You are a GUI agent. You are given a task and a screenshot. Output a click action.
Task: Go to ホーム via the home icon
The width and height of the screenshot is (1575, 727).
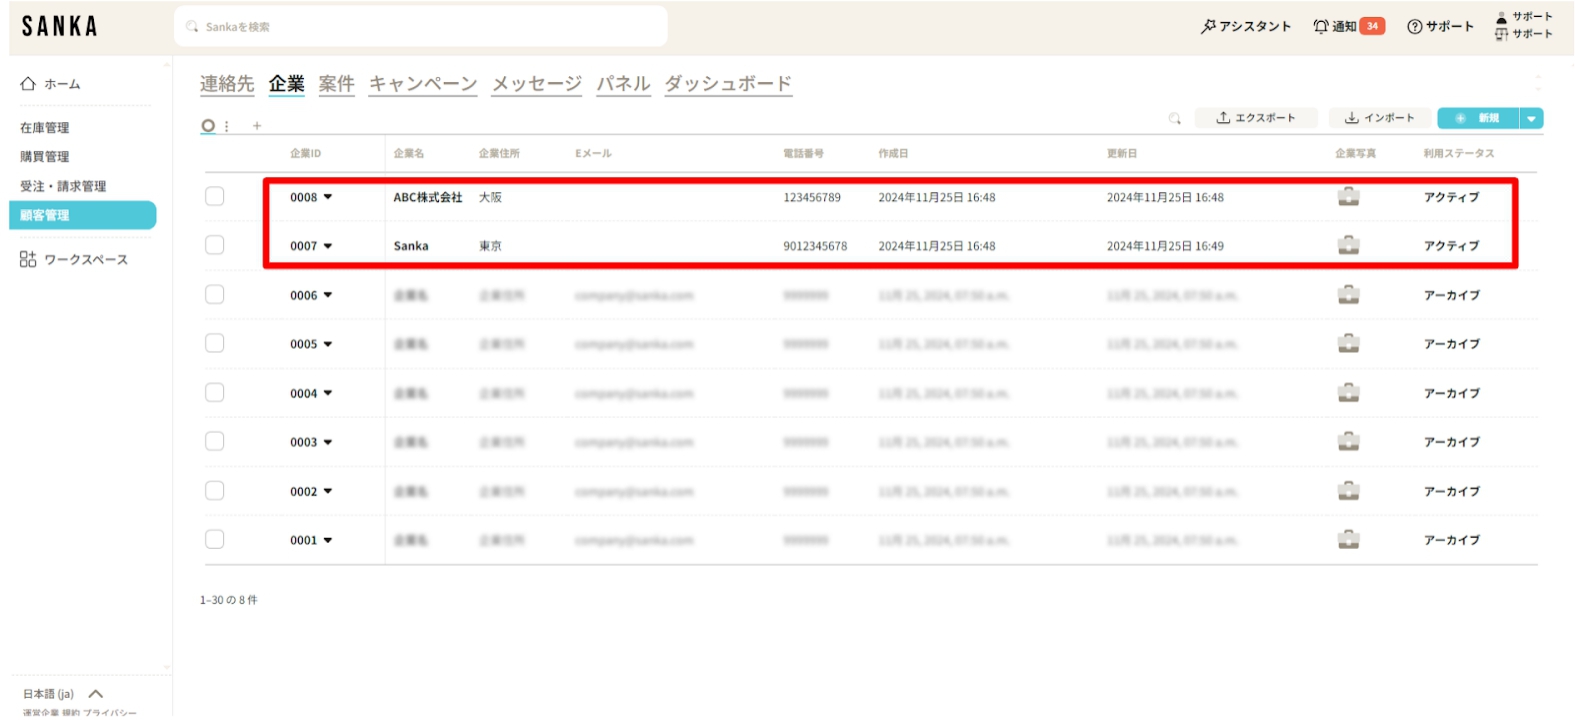(x=28, y=84)
